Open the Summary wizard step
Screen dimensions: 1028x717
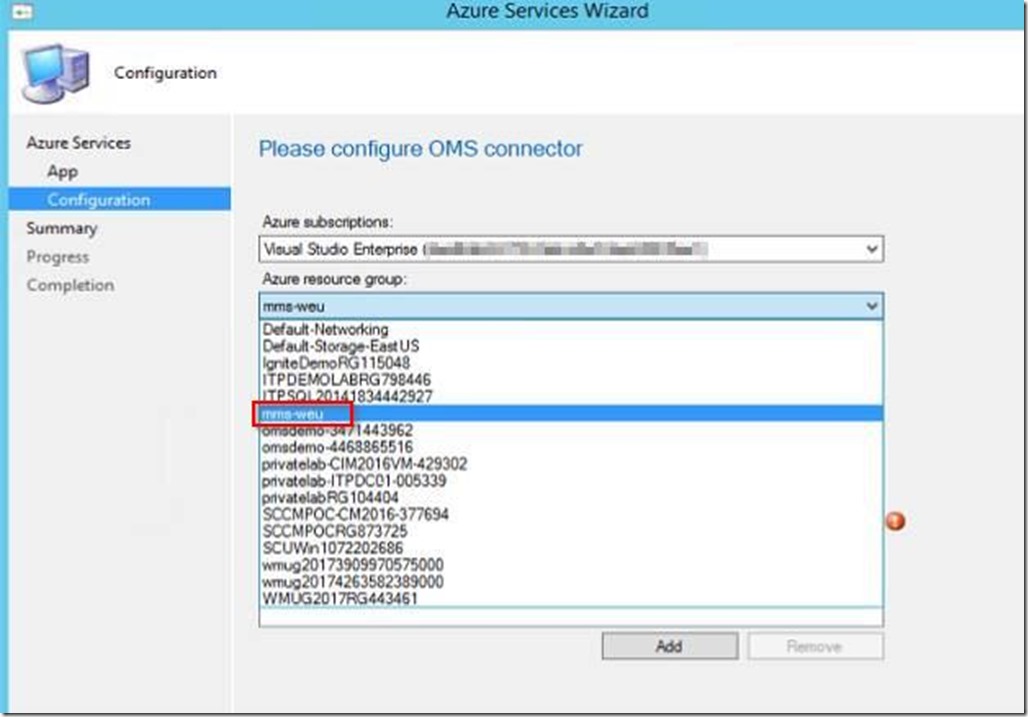62,228
